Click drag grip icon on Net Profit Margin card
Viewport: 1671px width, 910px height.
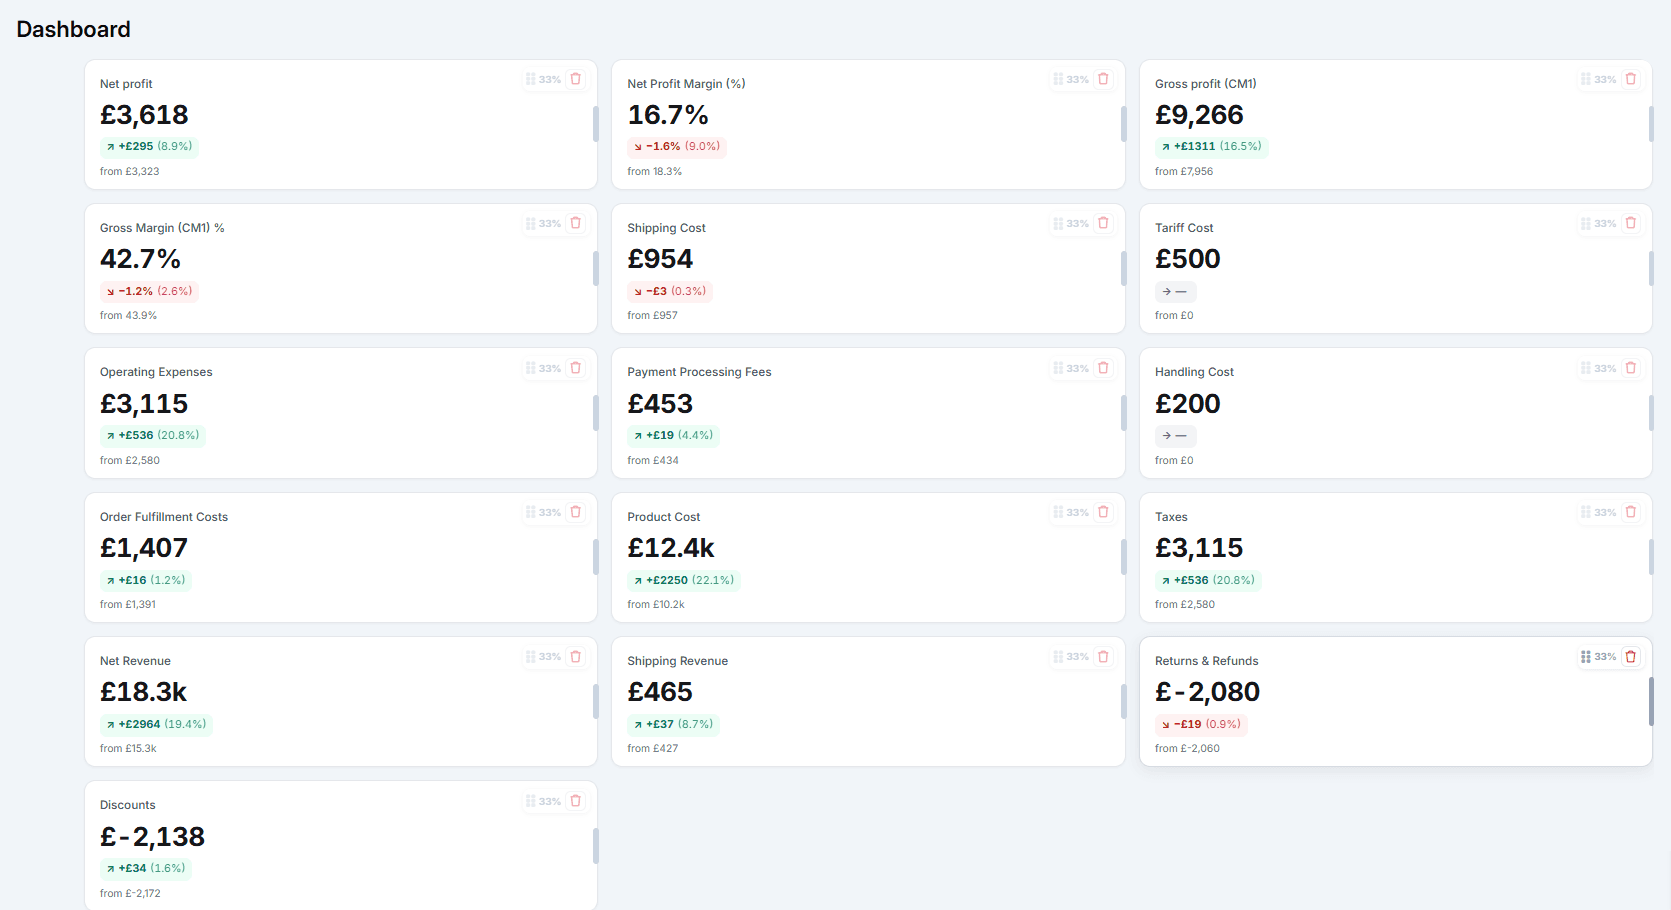pos(1058,79)
